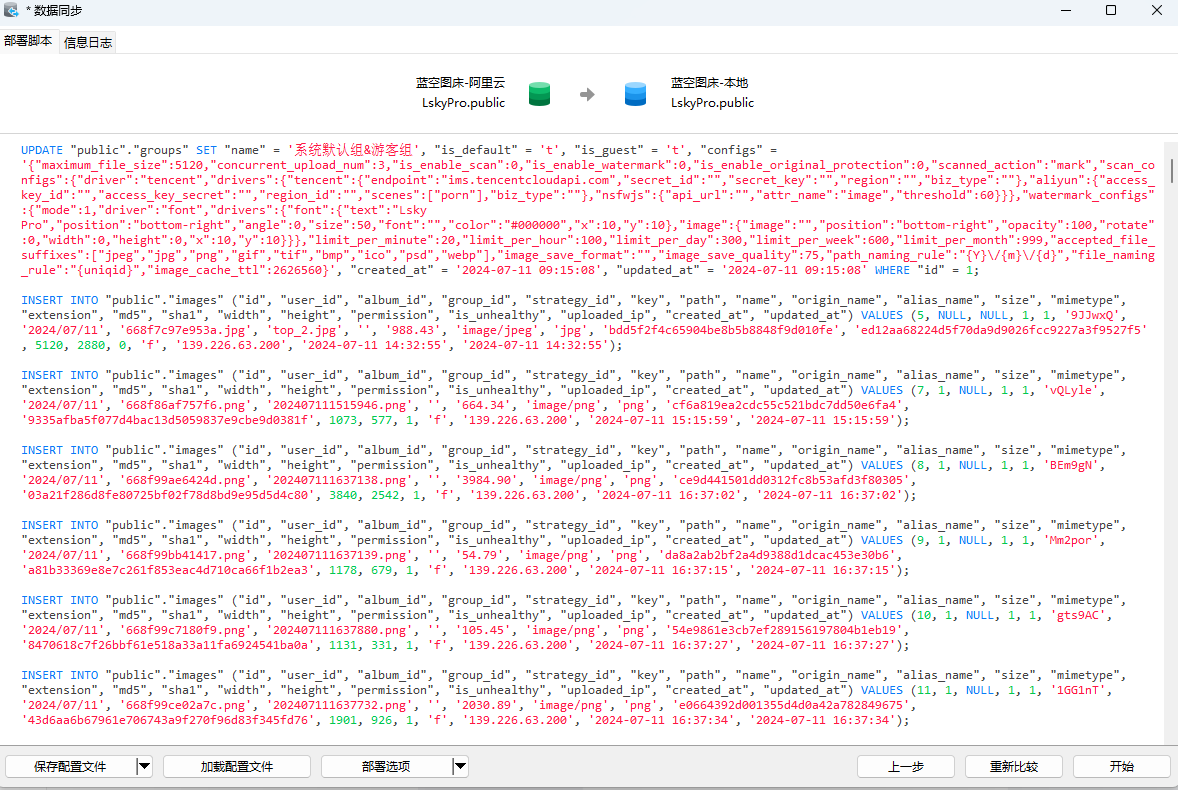Screen dimensions: 1178x790
Task: Click the key value 'gts9AC'
Action: pyautogui.click(x=1077, y=616)
